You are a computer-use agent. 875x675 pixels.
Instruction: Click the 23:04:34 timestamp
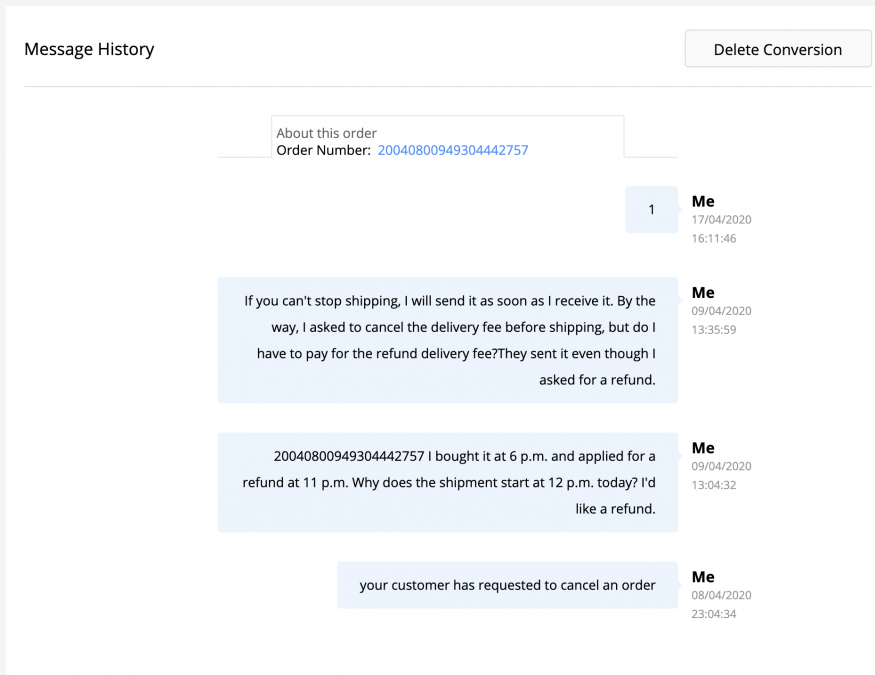714,614
